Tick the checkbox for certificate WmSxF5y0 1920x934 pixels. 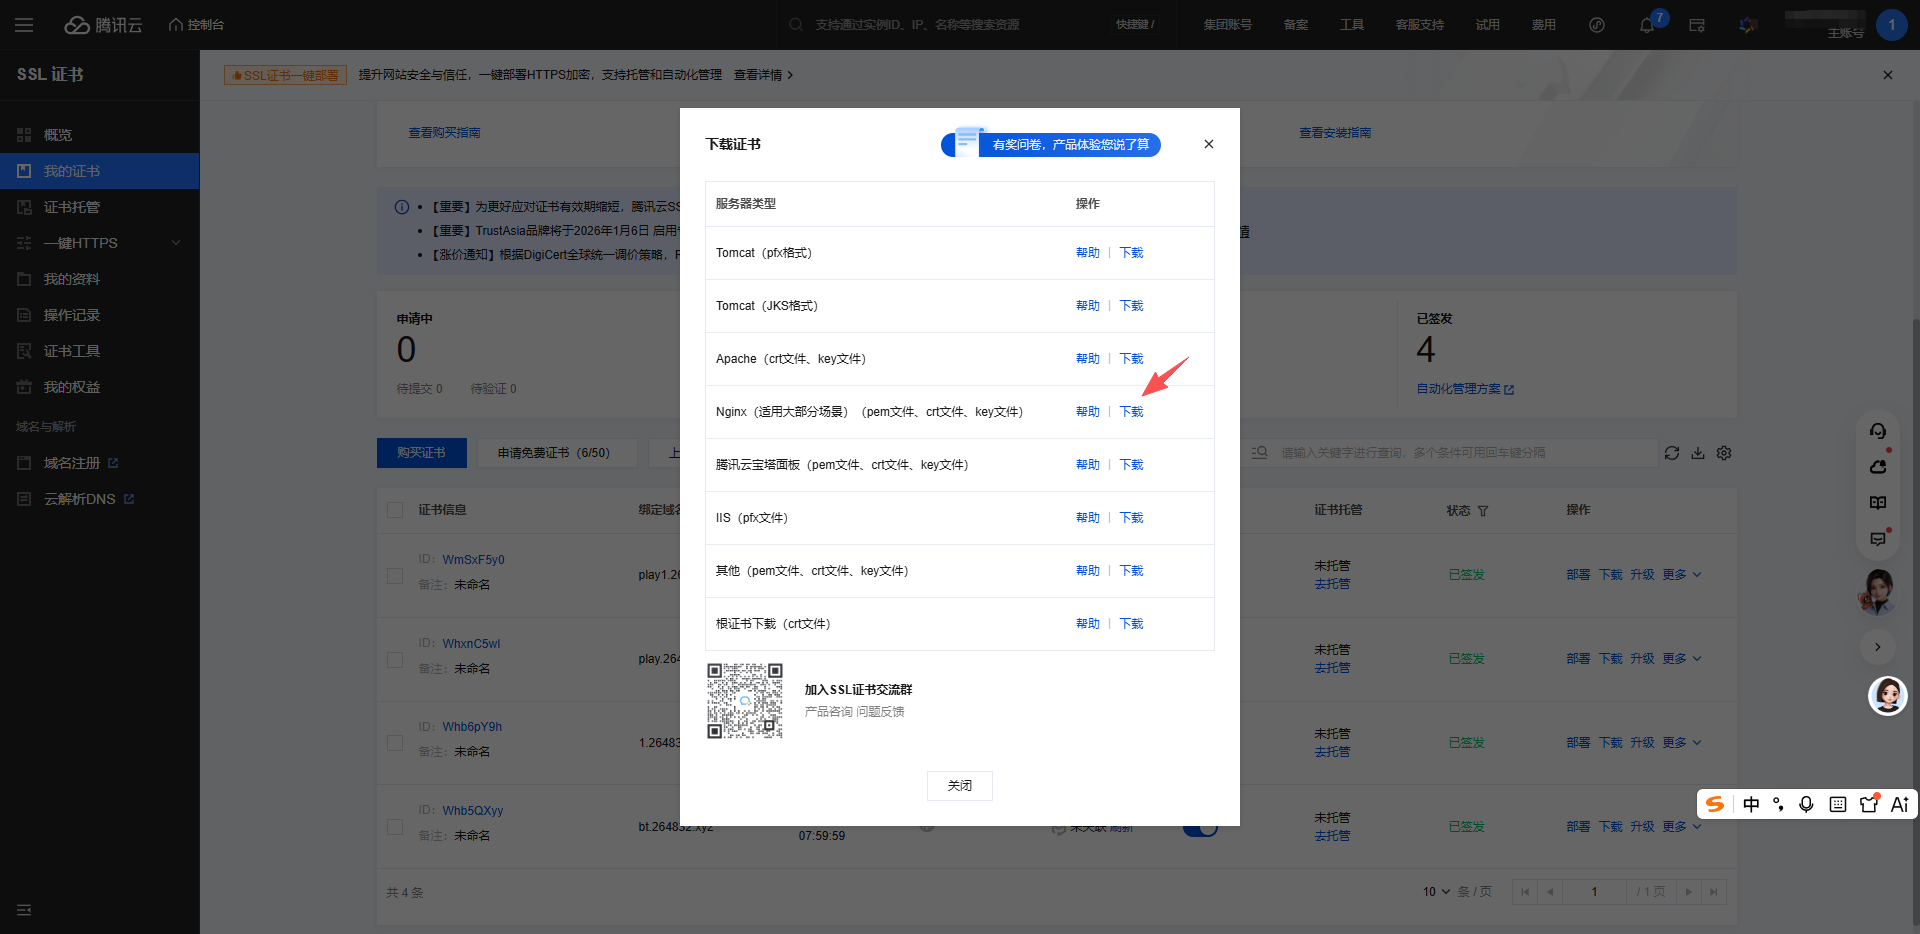pos(395,576)
